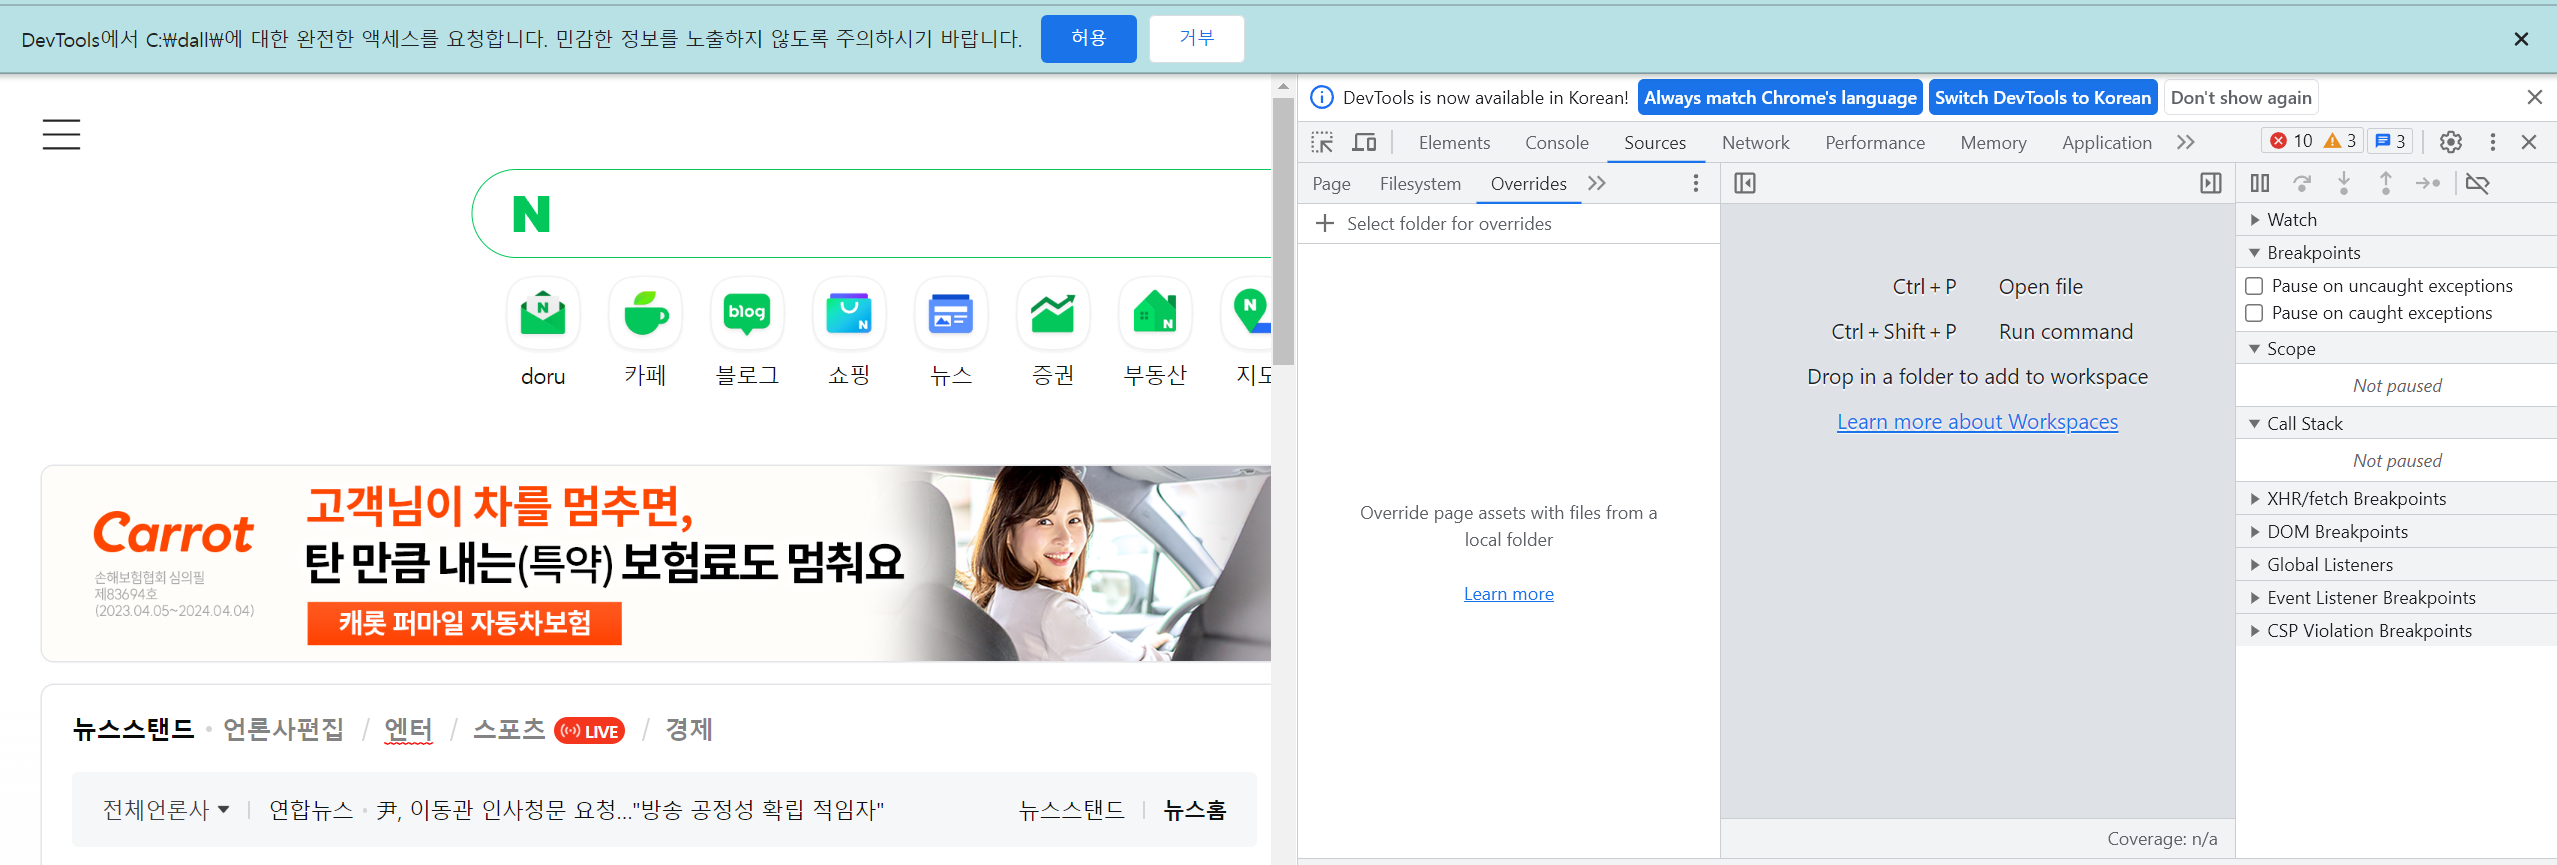Open the 카페 shortcut icon
Viewport: 2557px width, 865px height.
point(645,314)
